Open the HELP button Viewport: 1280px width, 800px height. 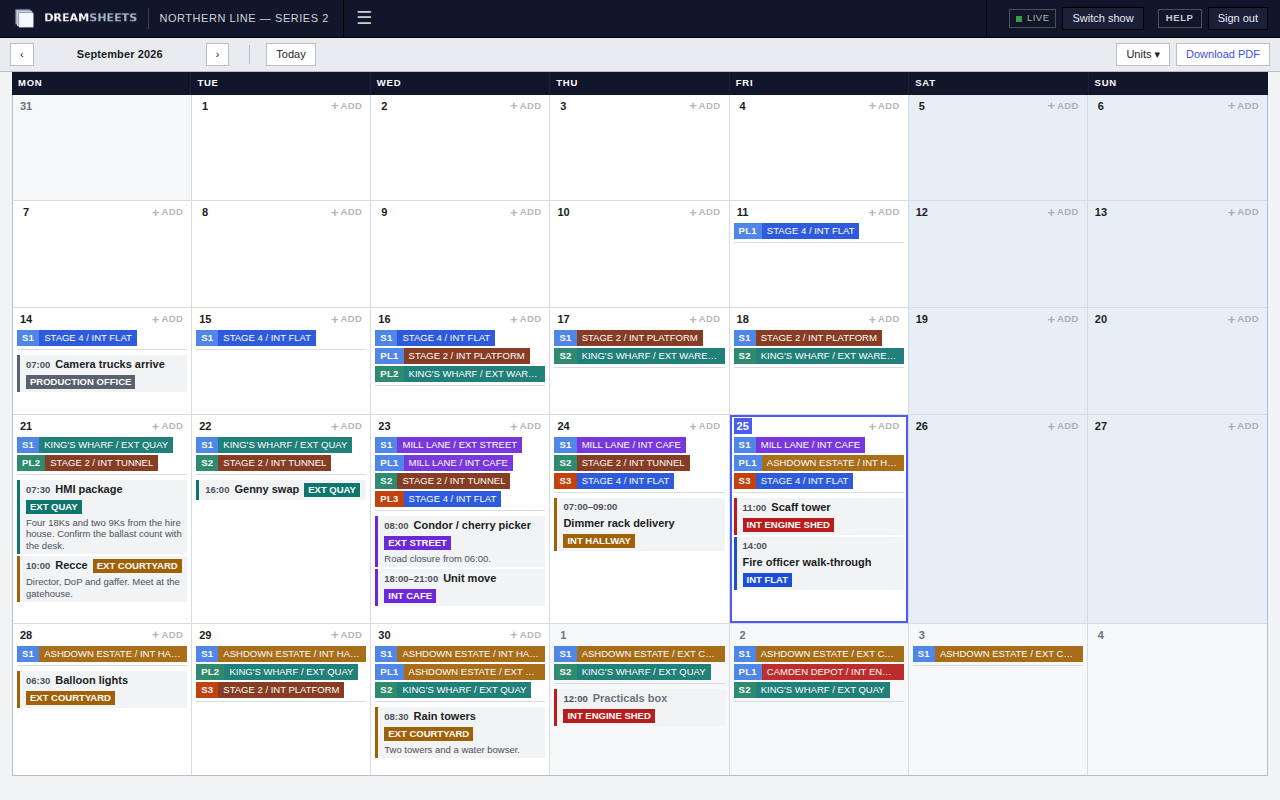point(1180,18)
